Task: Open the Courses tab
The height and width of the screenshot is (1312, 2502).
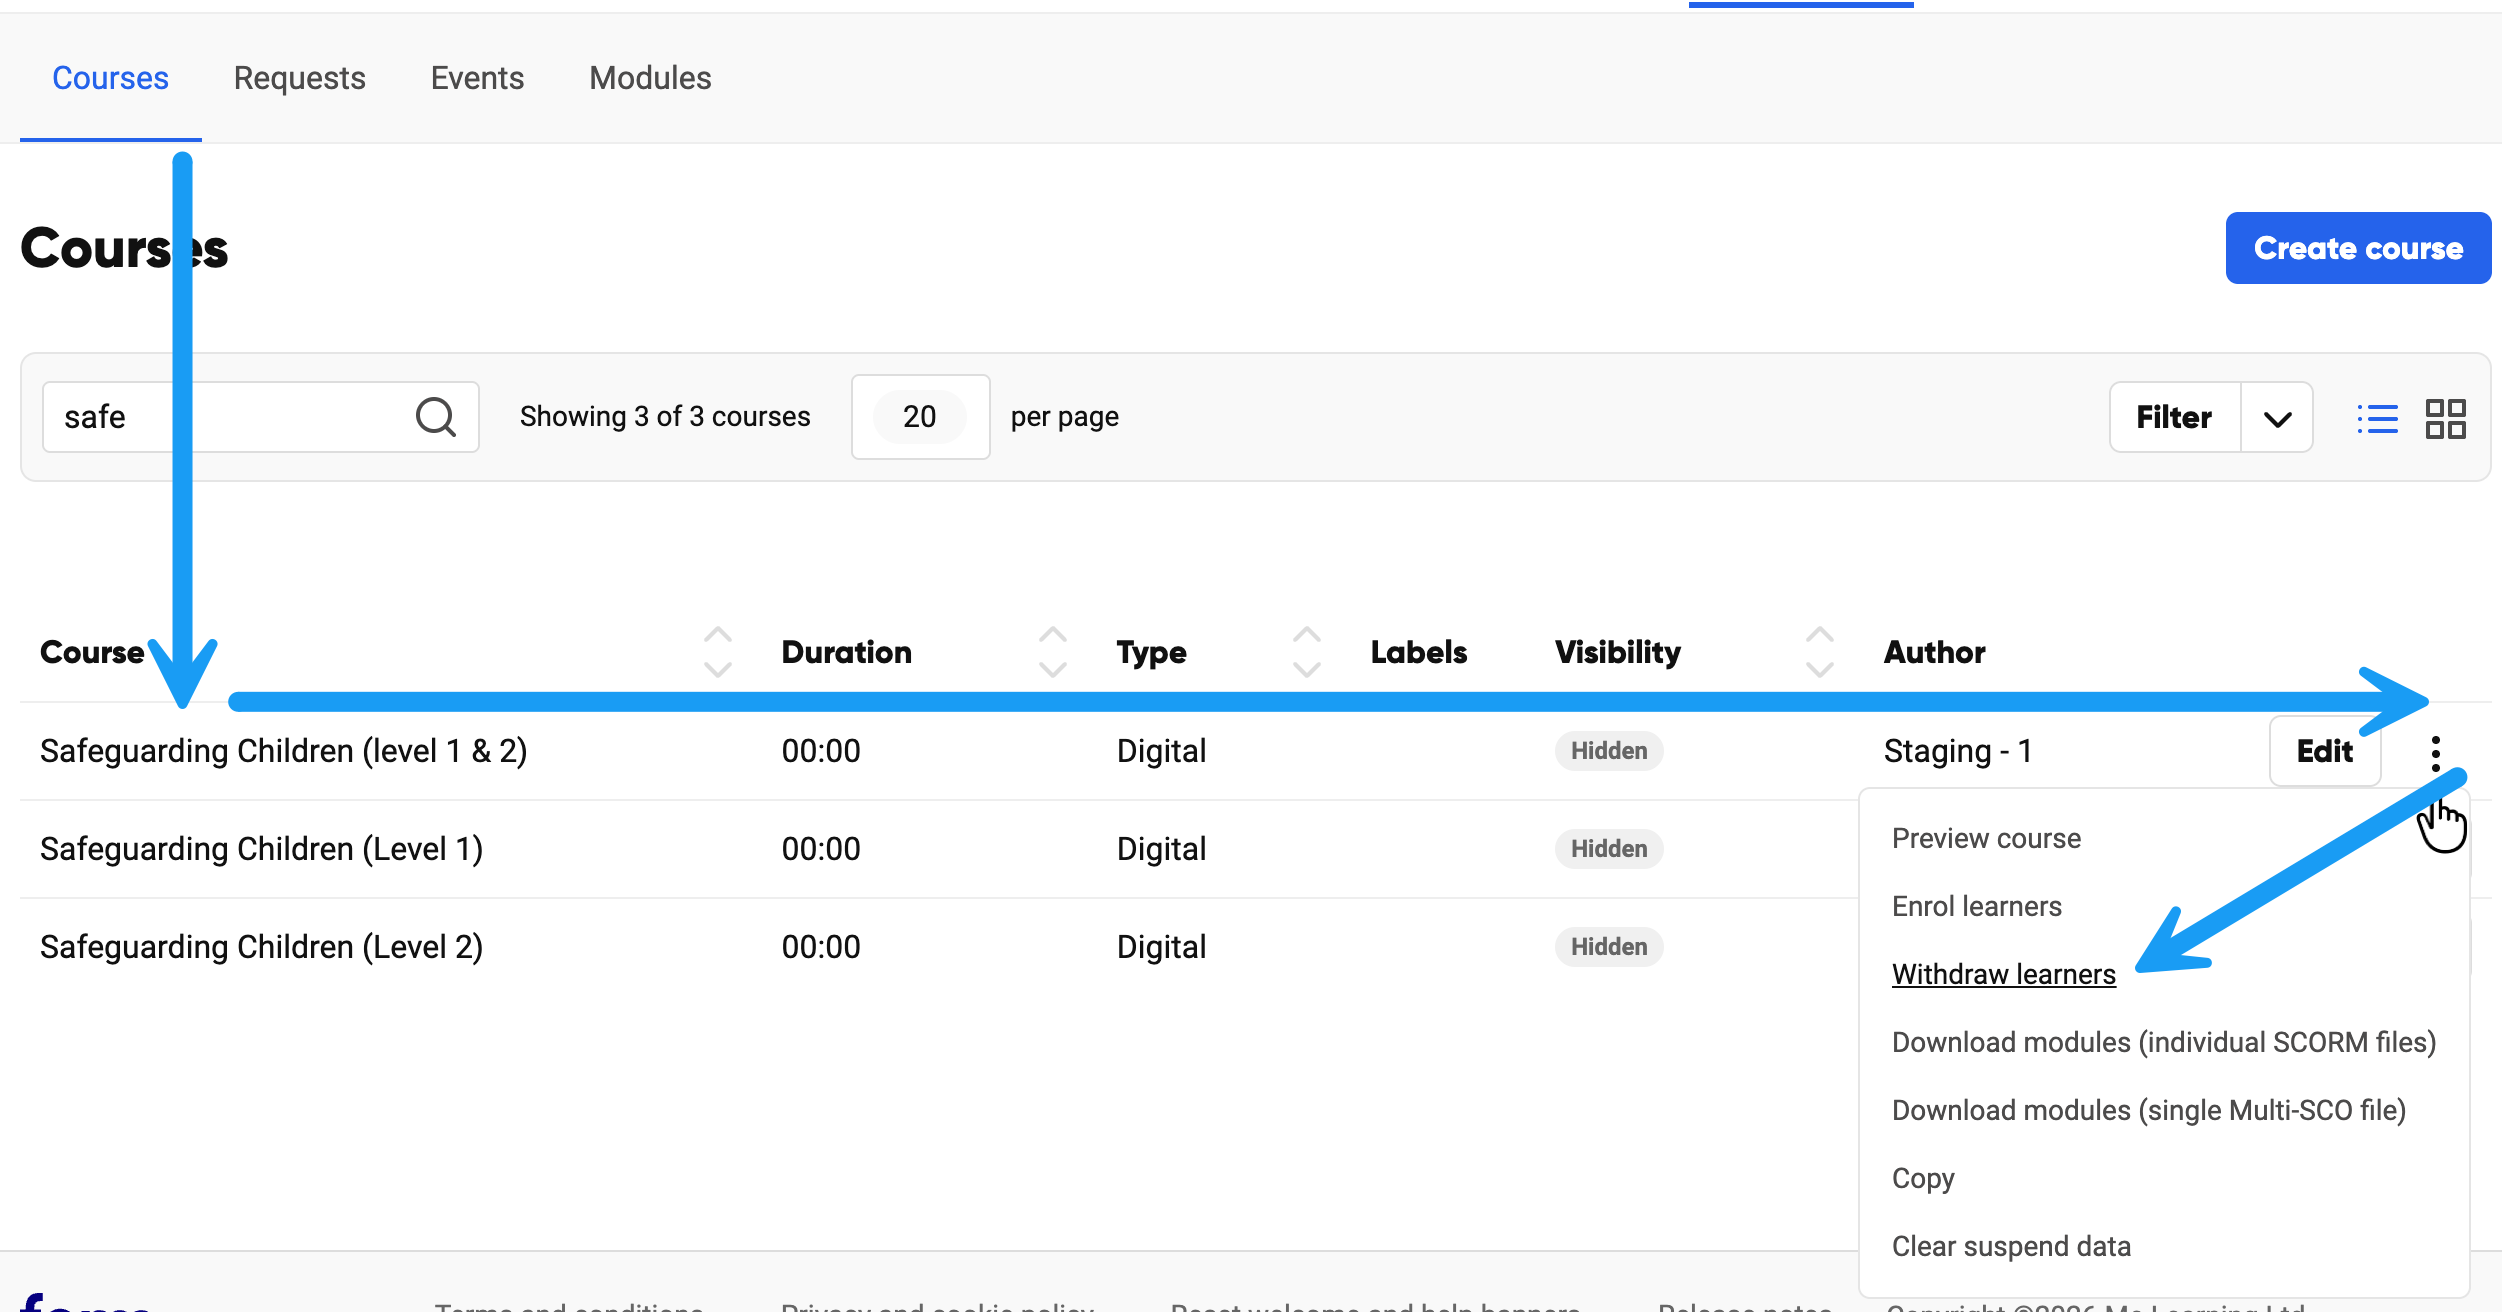Action: click(110, 78)
